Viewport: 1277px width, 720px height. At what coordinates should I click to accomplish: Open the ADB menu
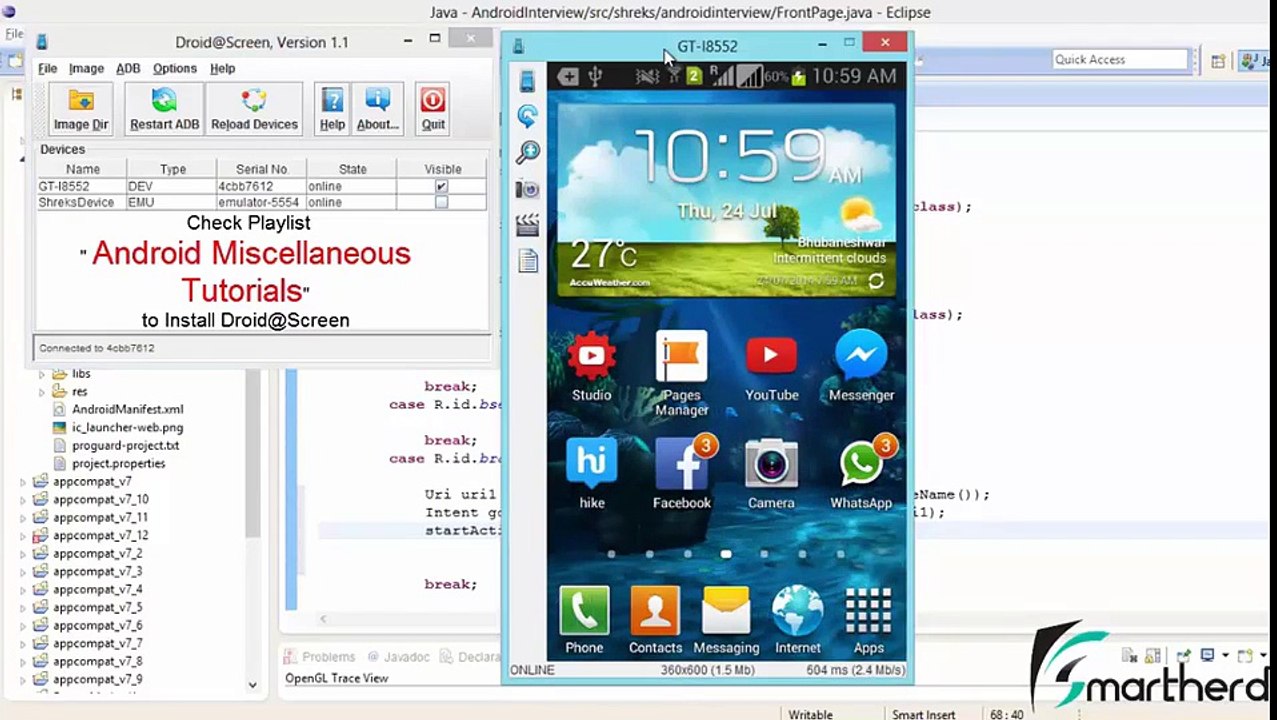tap(128, 68)
